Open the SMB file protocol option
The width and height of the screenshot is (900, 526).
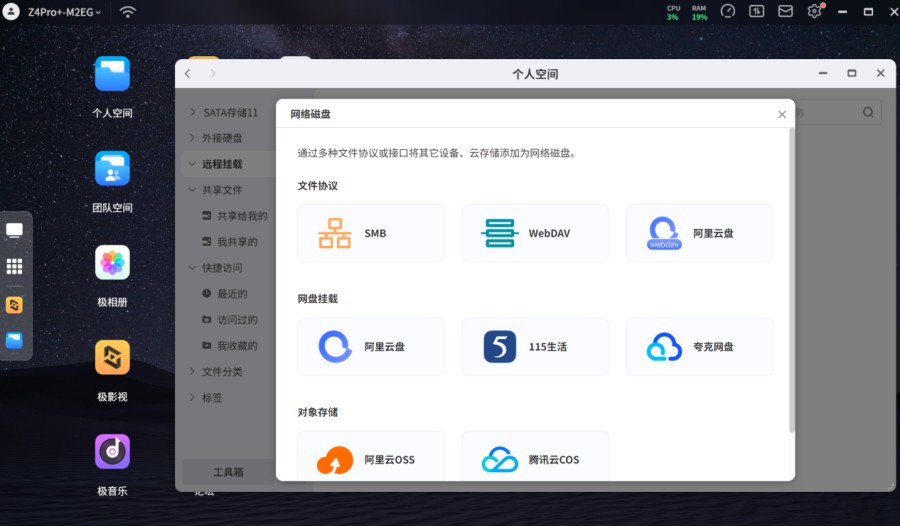(x=371, y=233)
